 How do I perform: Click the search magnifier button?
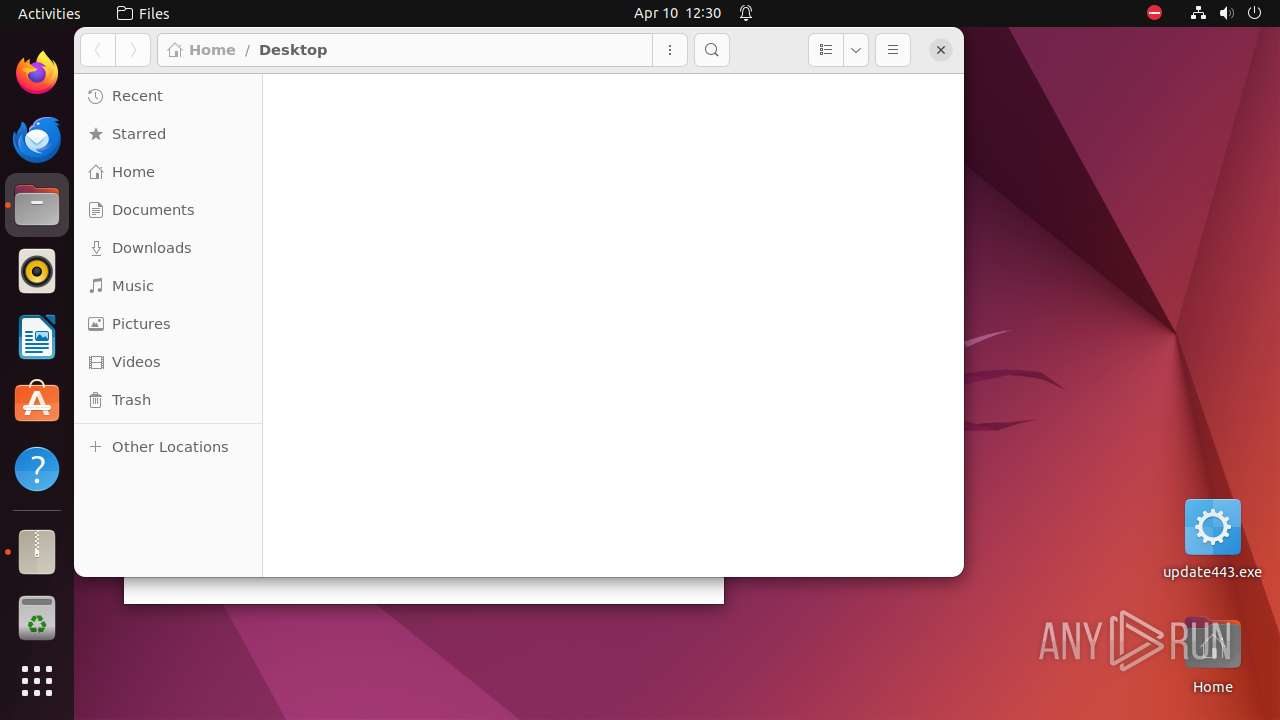[712, 50]
